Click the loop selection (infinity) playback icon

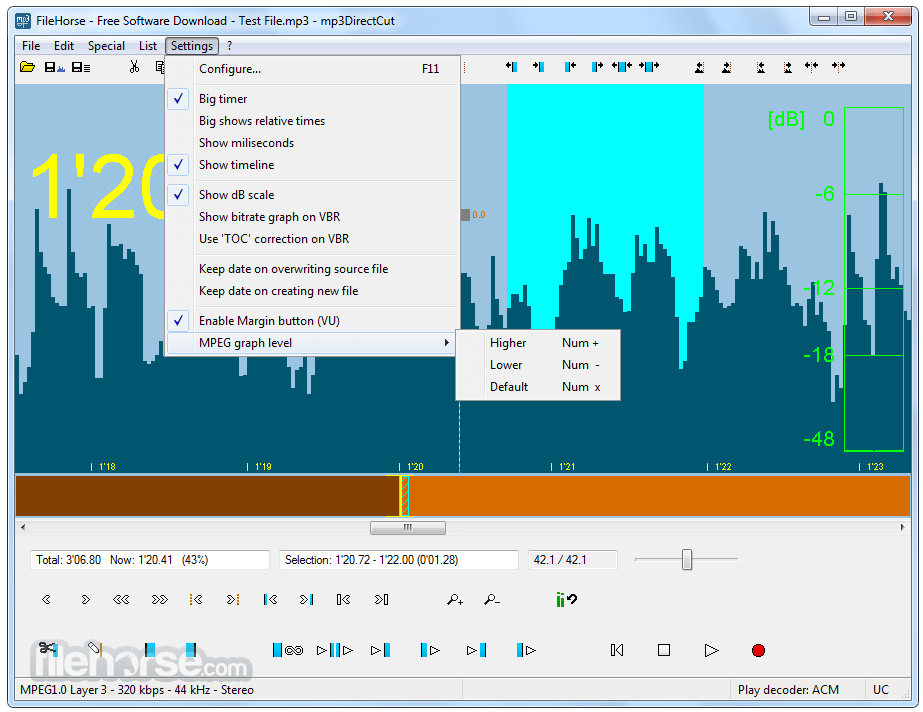point(288,650)
